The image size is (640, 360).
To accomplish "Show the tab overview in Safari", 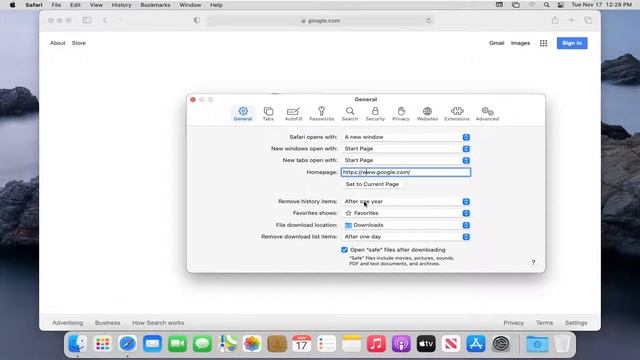I will (588, 20).
